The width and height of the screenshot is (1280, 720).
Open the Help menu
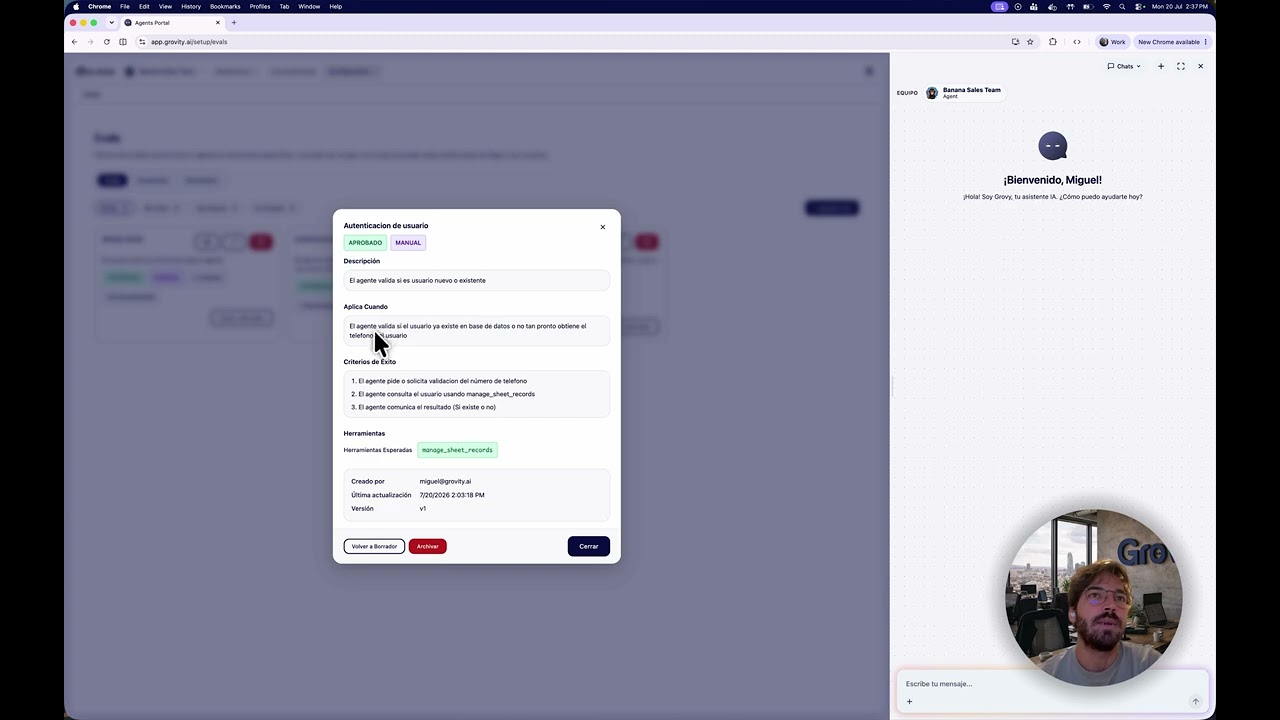click(336, 6)
